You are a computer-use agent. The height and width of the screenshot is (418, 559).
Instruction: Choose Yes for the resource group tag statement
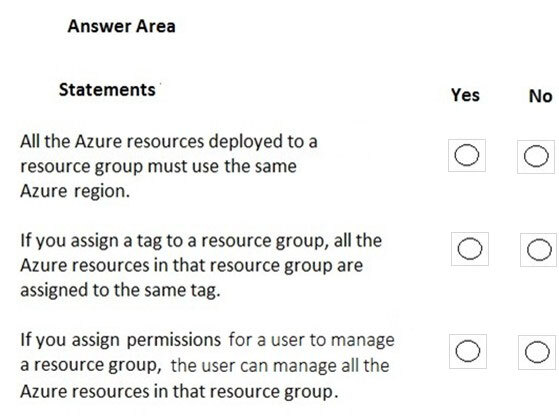470,249
